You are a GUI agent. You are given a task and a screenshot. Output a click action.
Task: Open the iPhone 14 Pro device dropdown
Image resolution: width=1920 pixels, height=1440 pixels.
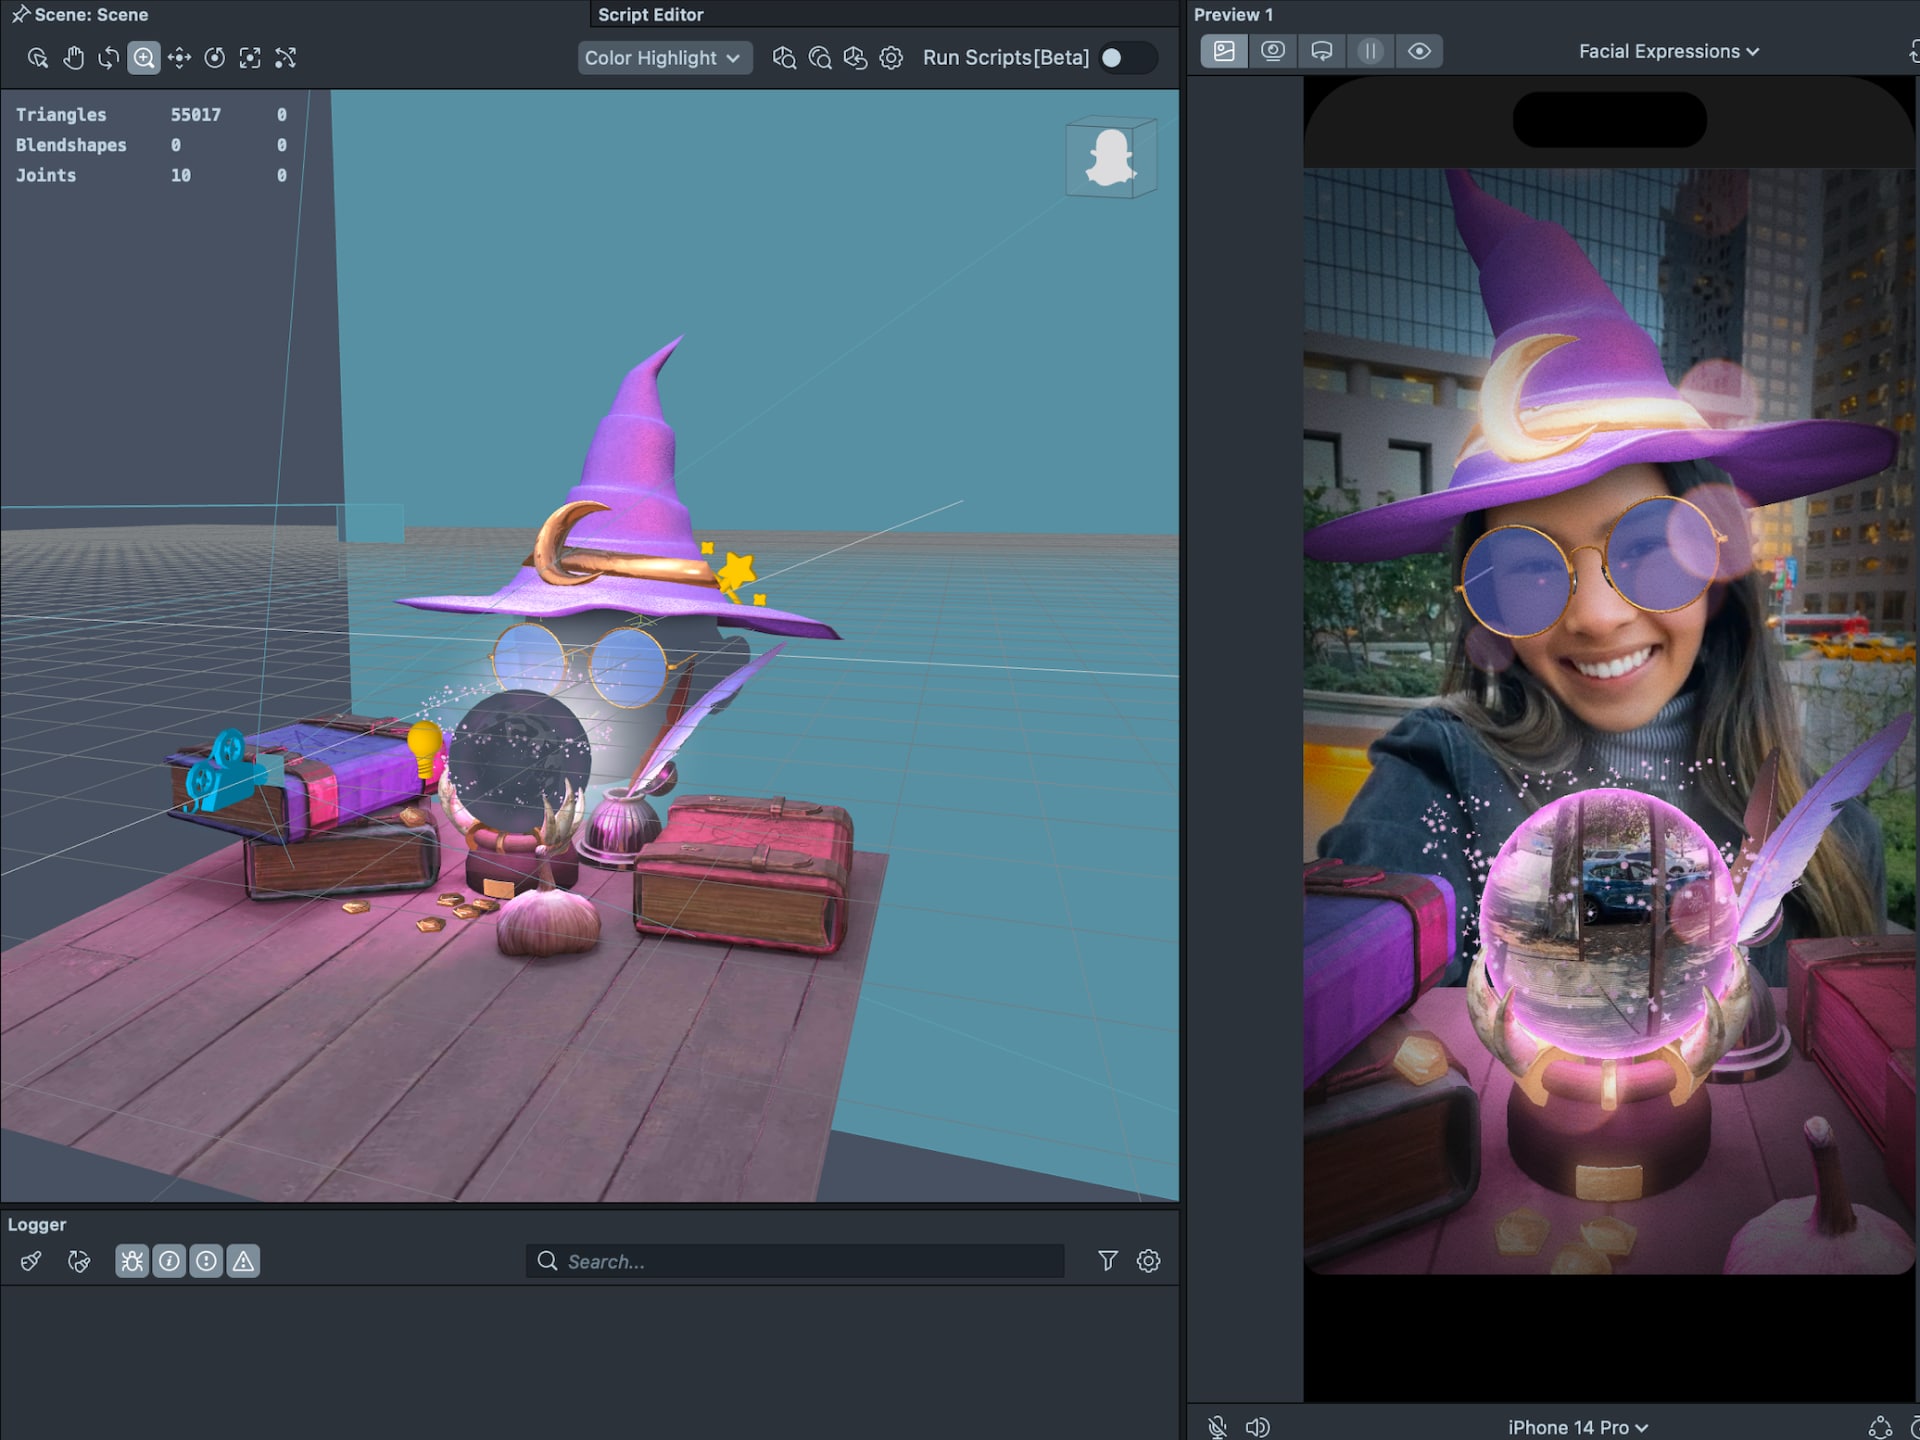coord(1577,1427)
